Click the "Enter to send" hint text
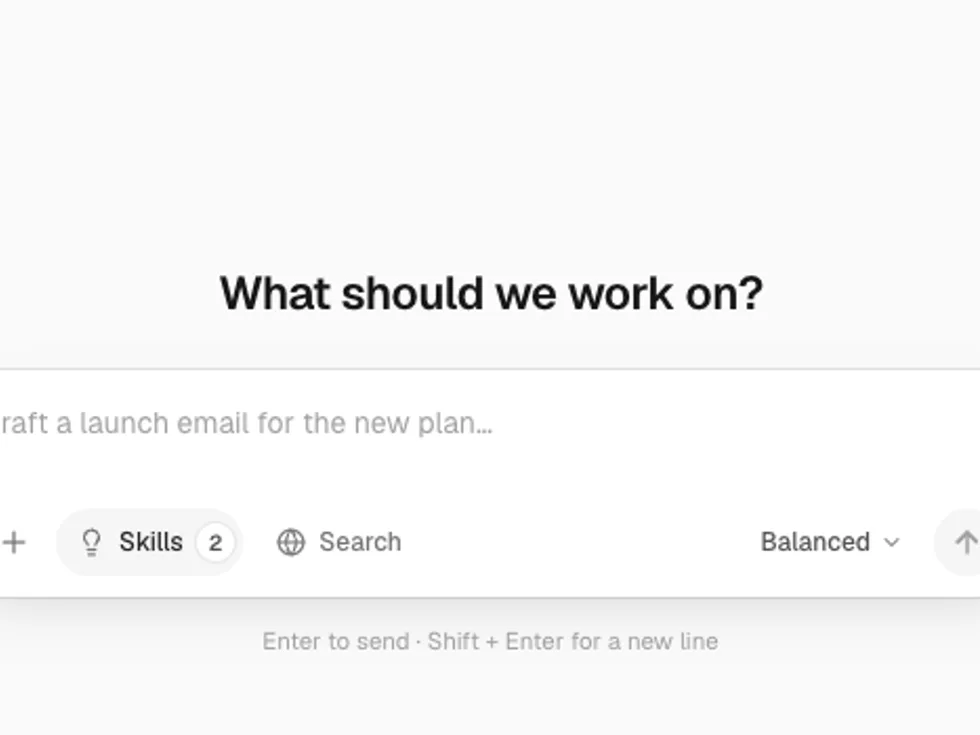This screenshot has width=980, height=735. [x=336, y=641]
